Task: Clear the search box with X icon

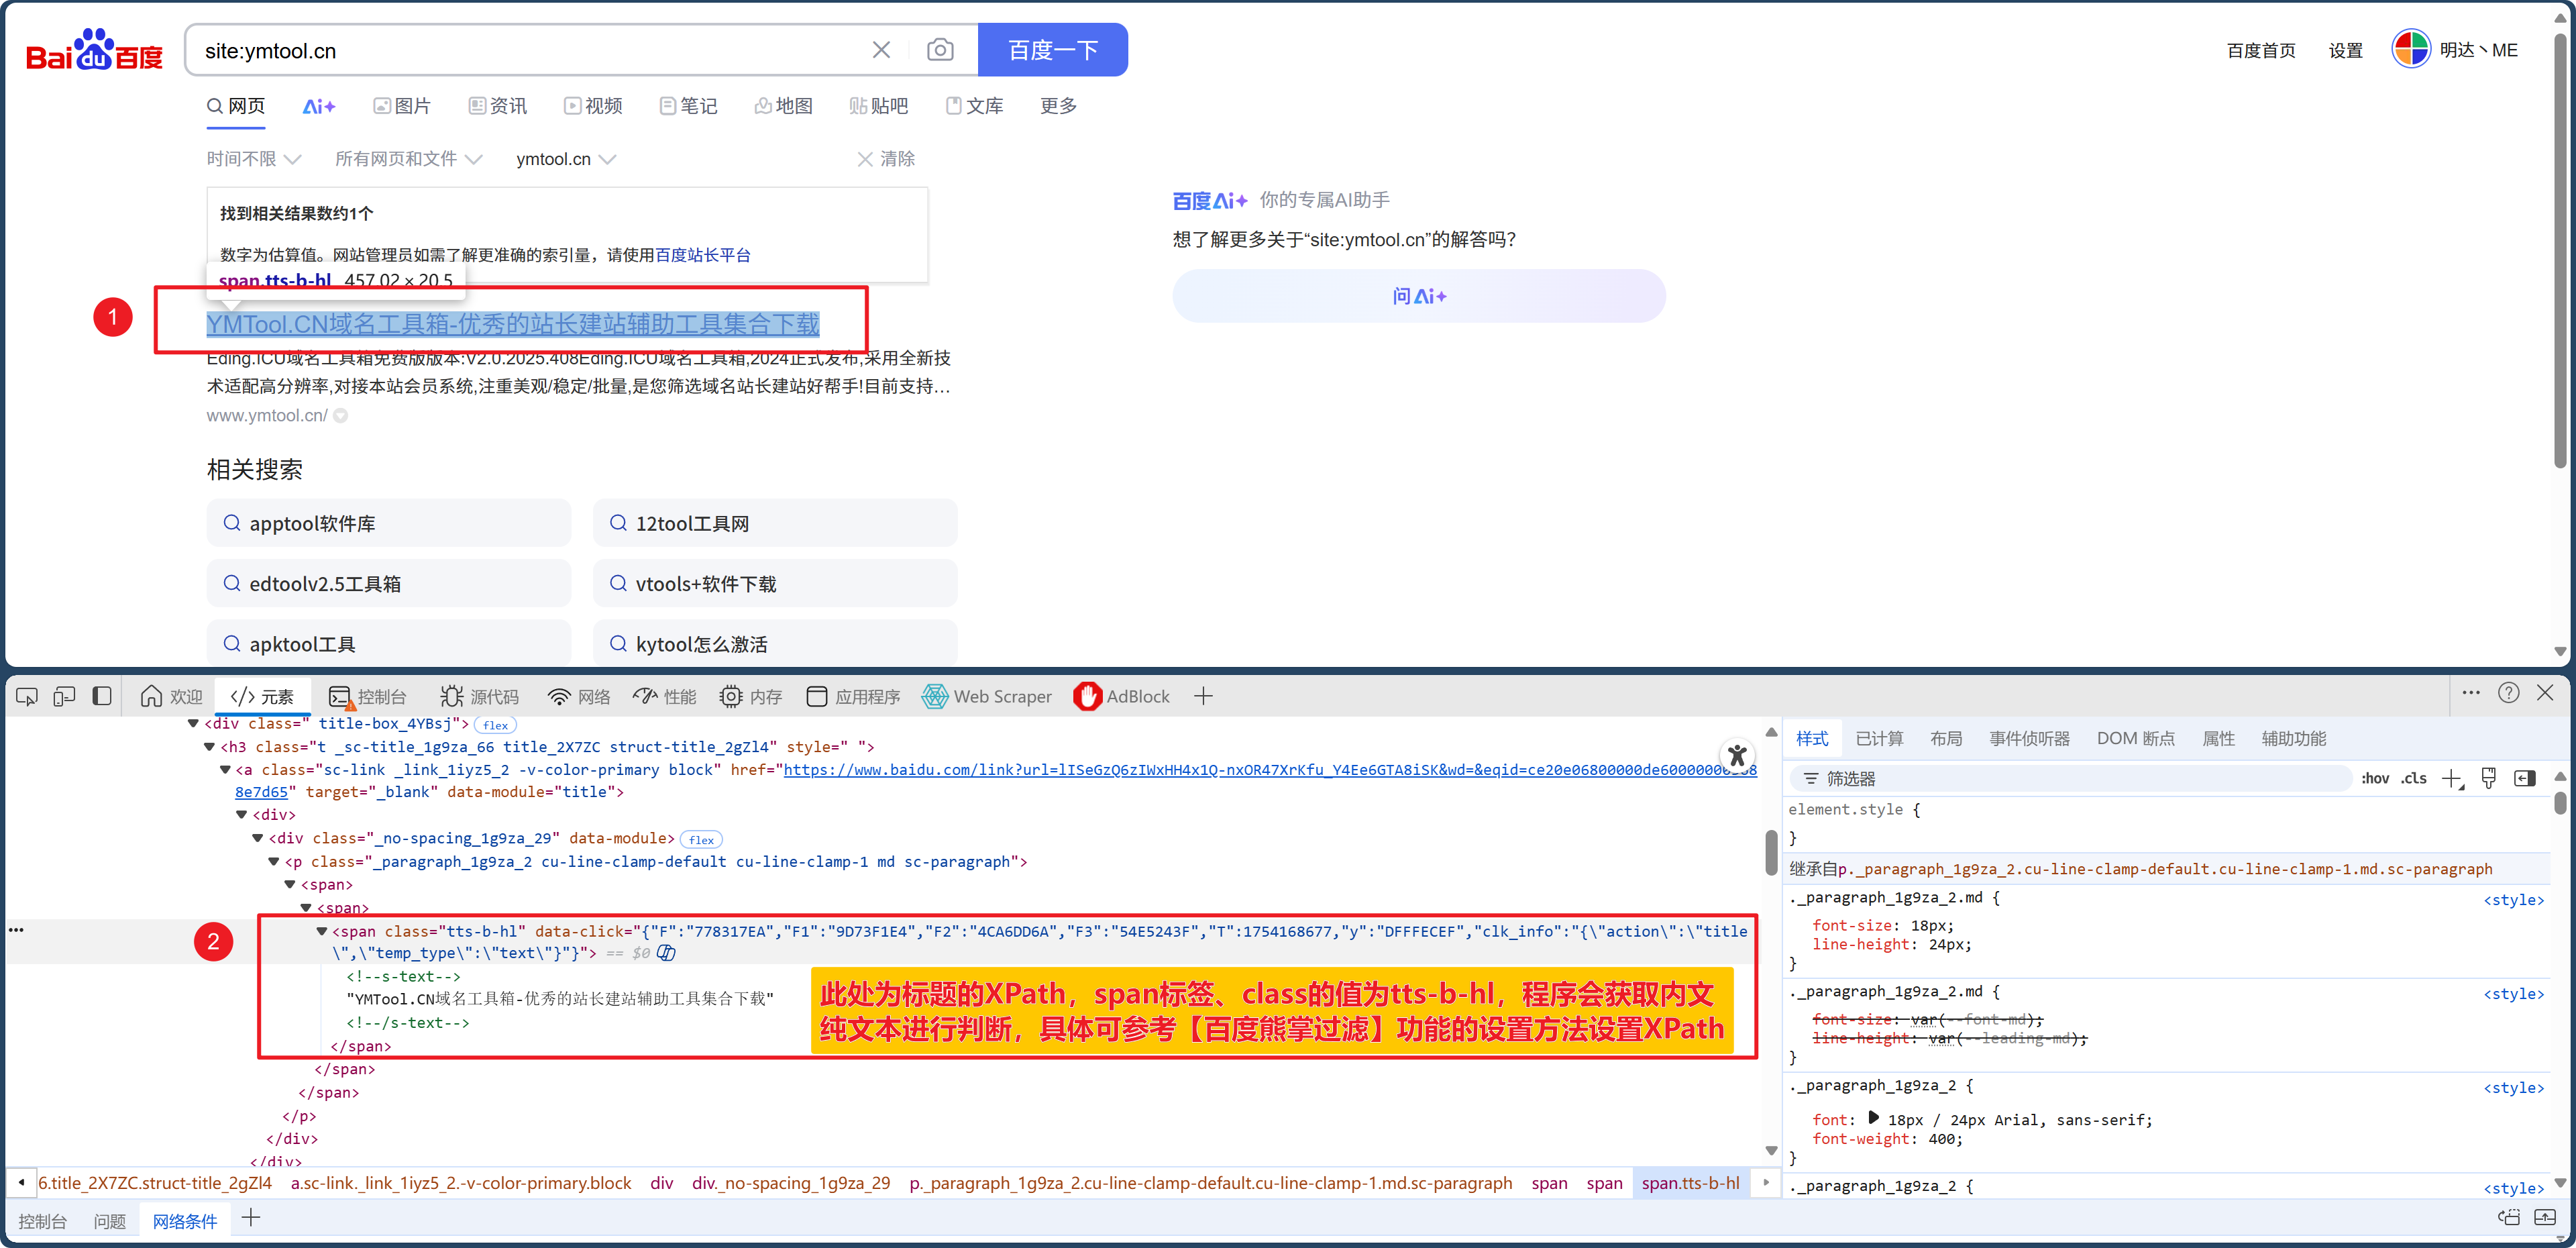Action: point(881,50)
